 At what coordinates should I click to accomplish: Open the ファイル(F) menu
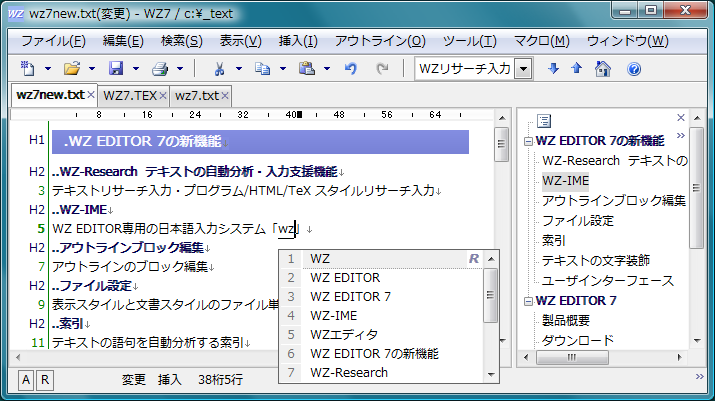(53, 41)
